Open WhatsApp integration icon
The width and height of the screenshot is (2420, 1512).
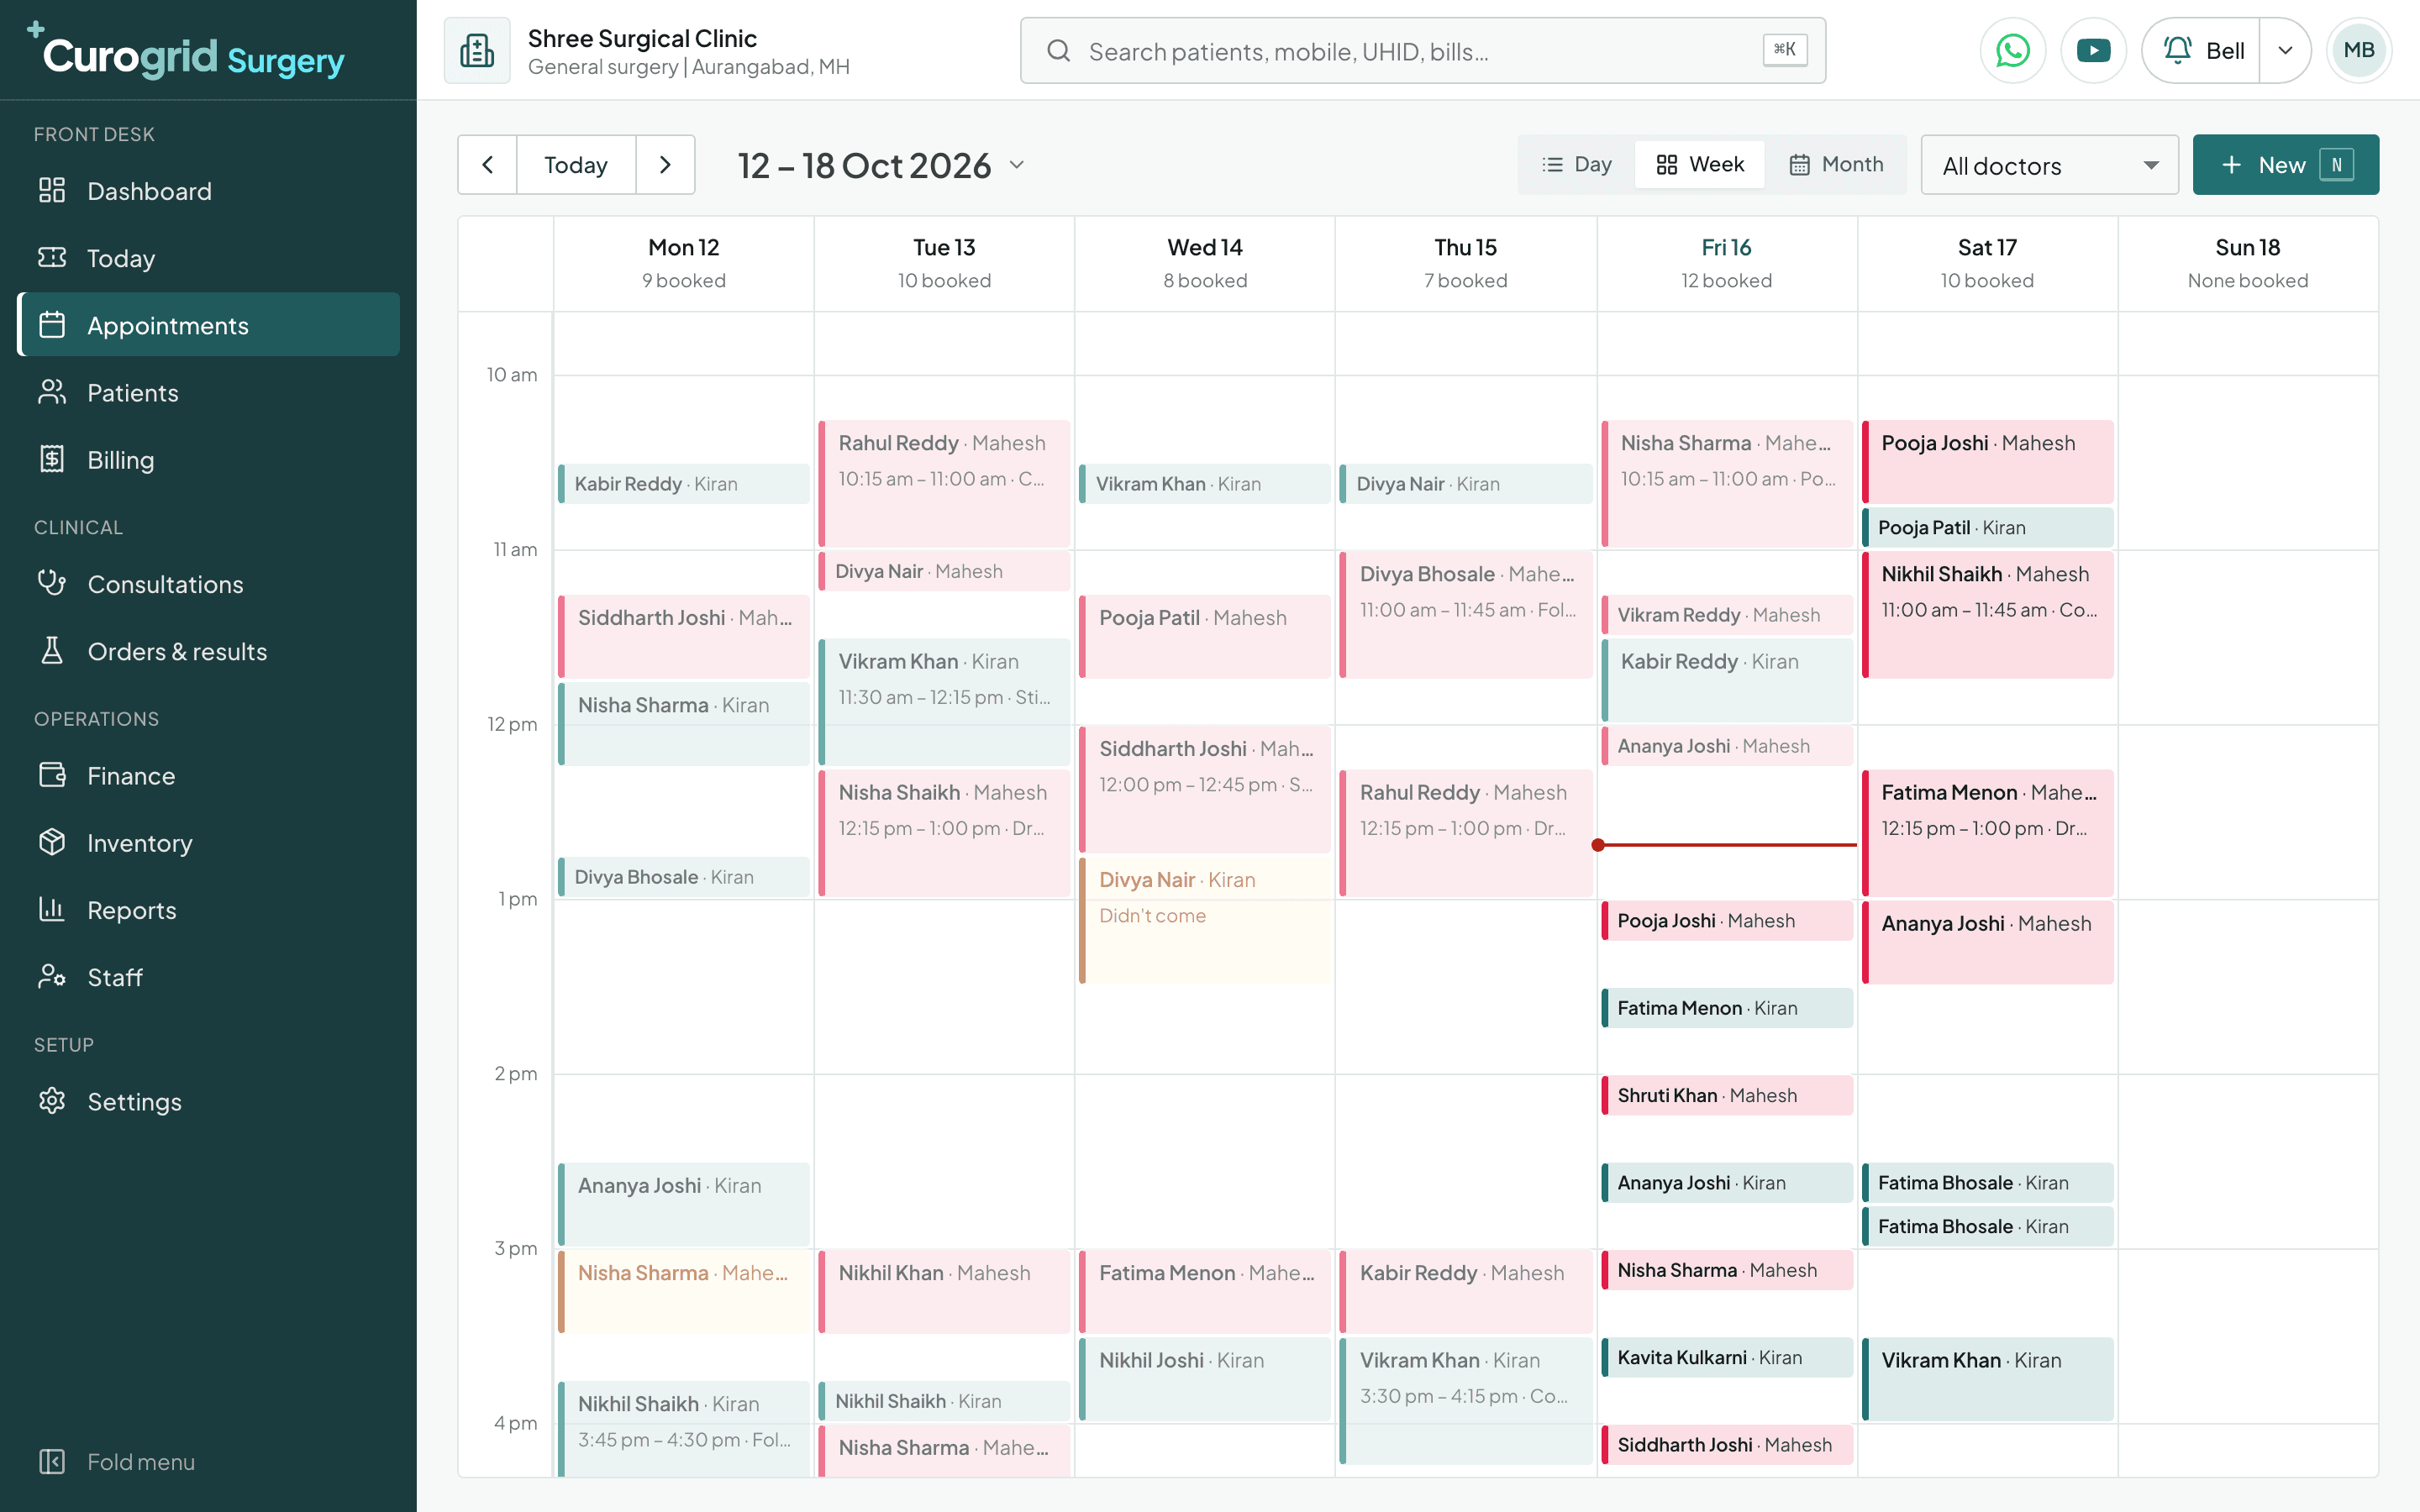(x=2012, y=50)
